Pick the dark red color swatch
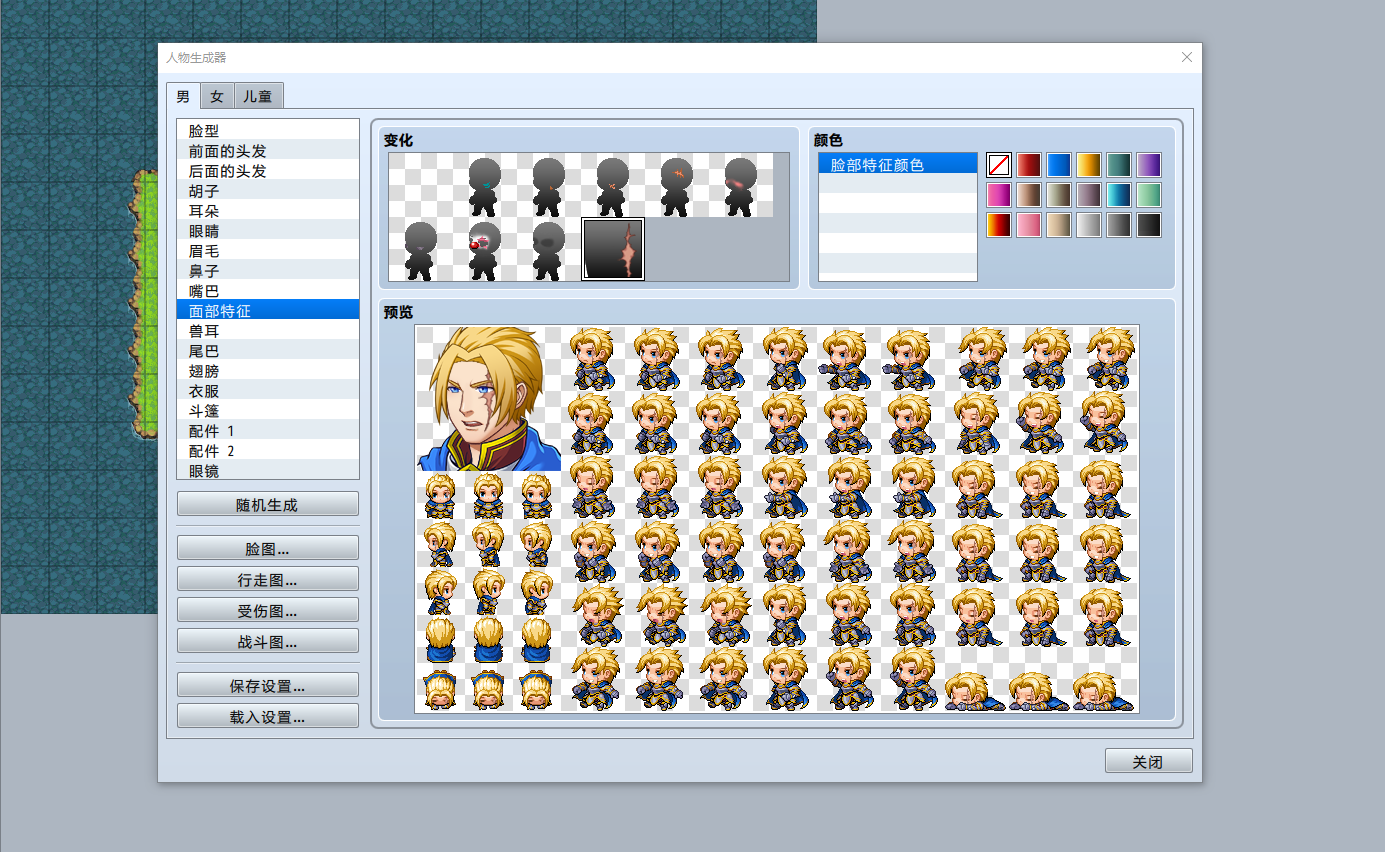 coord(1029,165)
